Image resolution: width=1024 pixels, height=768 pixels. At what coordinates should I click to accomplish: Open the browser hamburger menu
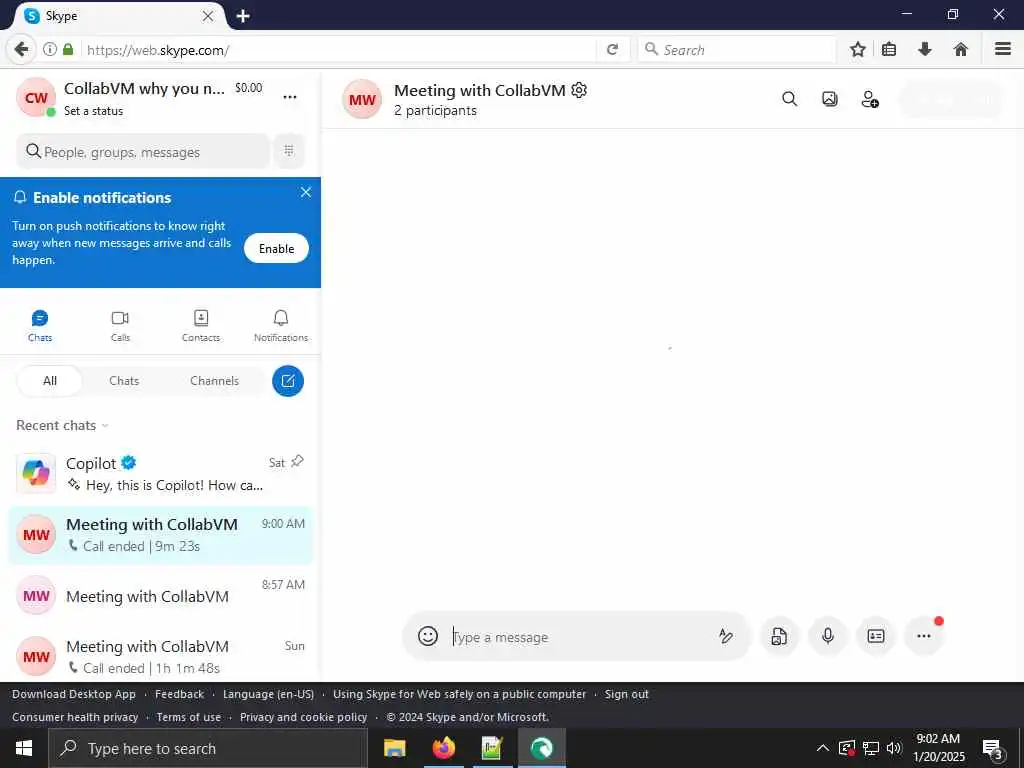click(1002, 50)
